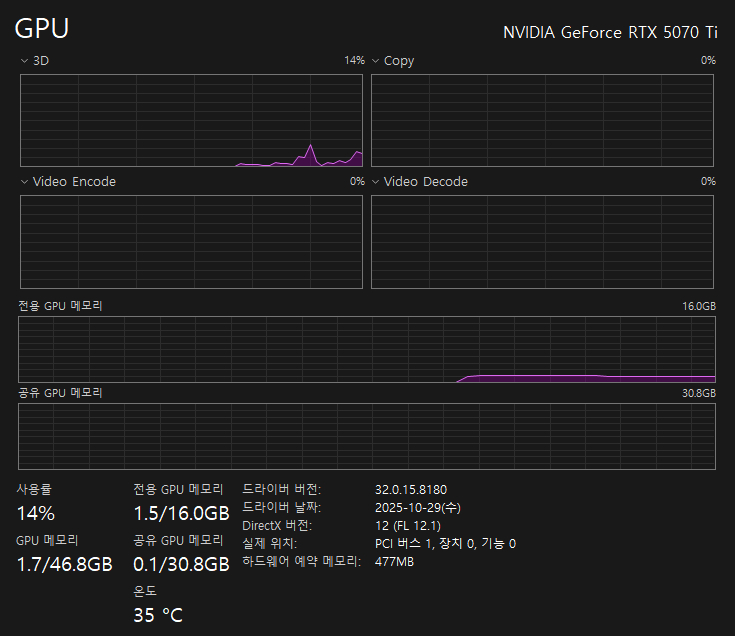This screenshot has height=636, width=735.
Task: Click the 35 °C temperature reading
Action: pos(158,614)
